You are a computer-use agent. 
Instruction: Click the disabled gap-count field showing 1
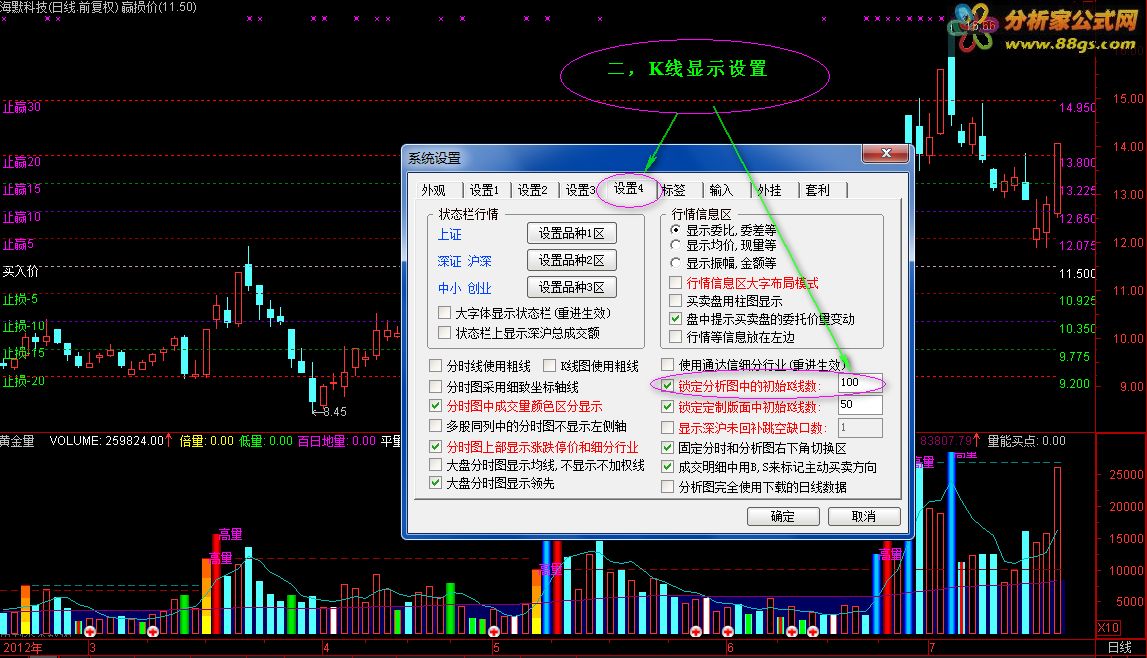860,428
